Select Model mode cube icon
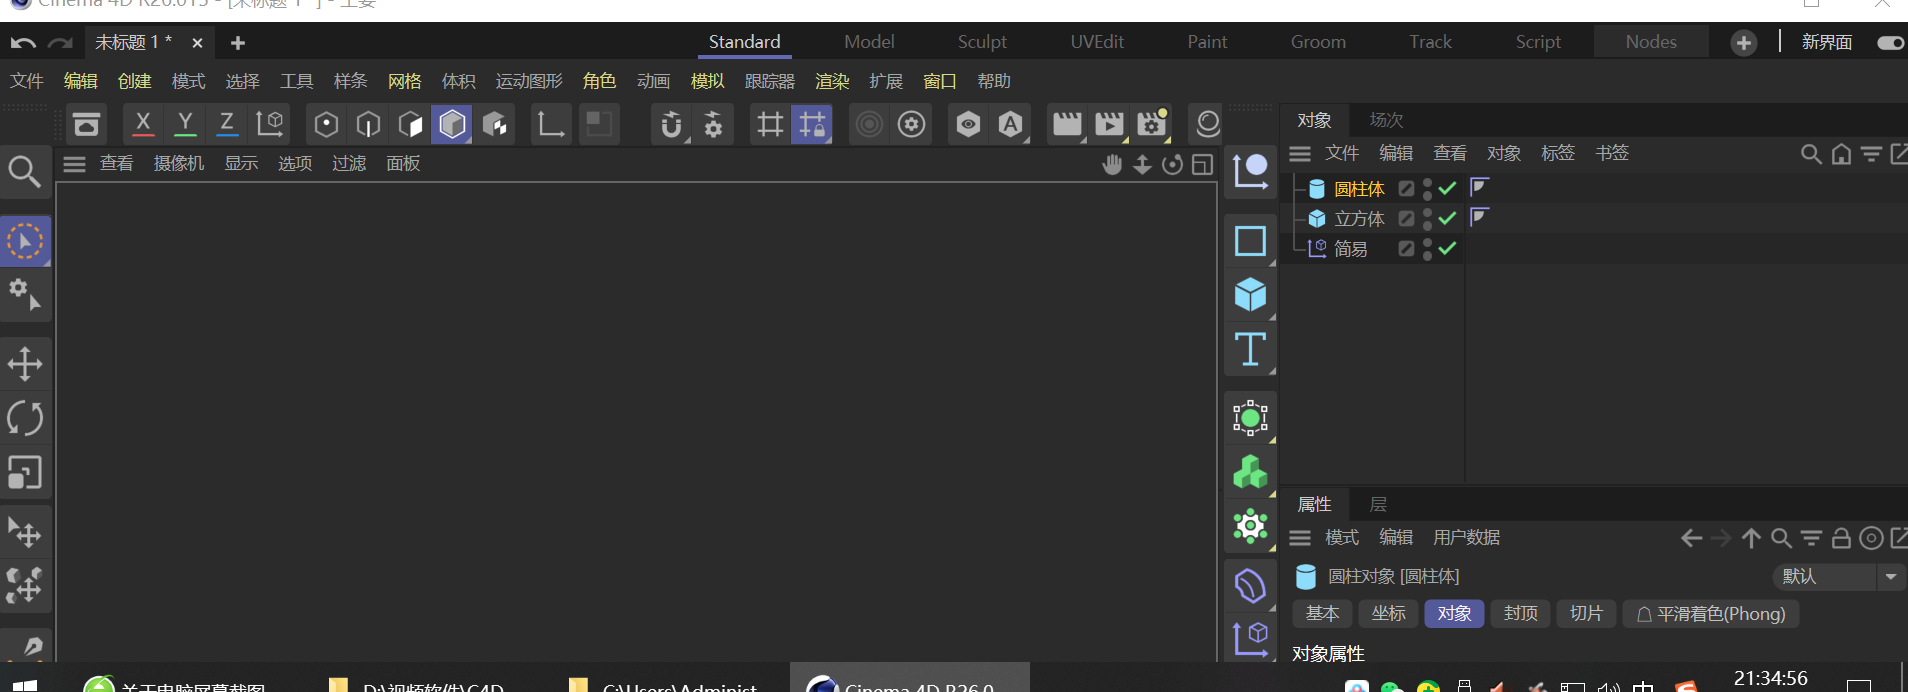 [452, 124]
